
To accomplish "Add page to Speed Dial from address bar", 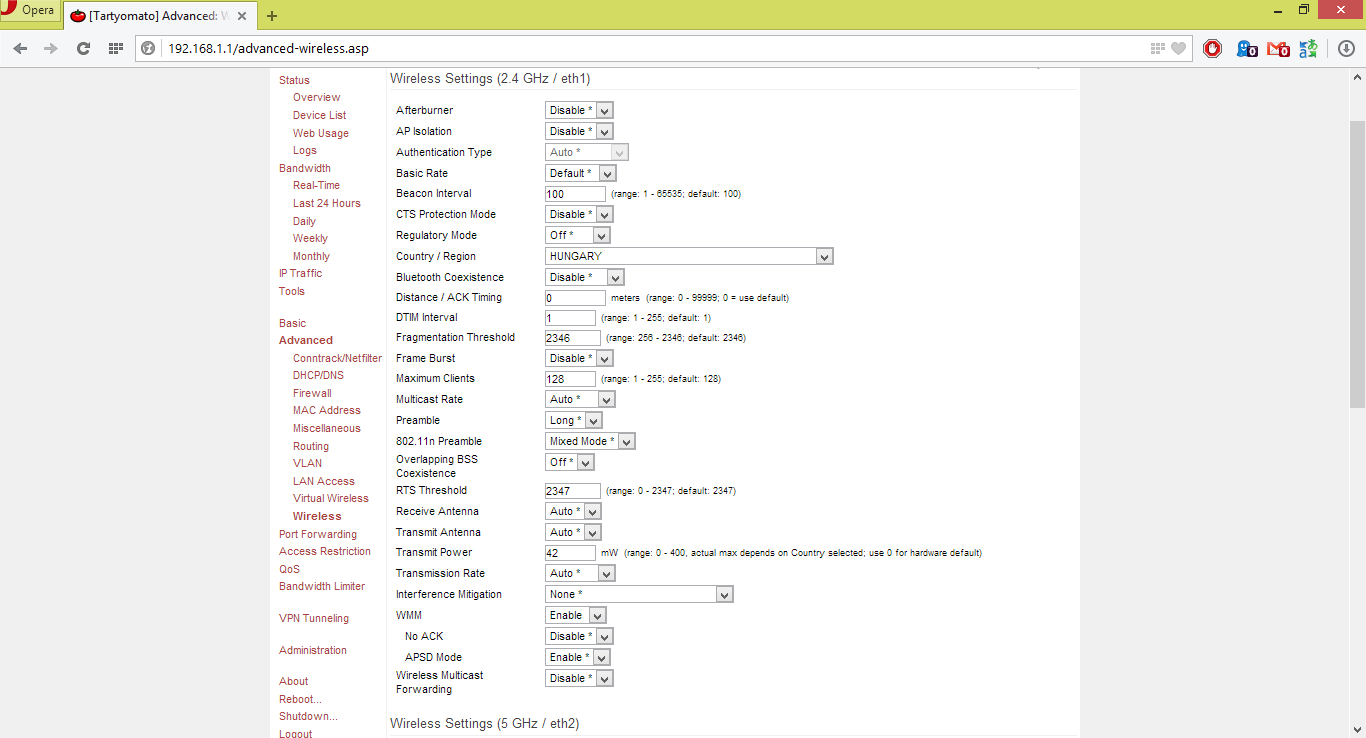I will coord(1158,48).
